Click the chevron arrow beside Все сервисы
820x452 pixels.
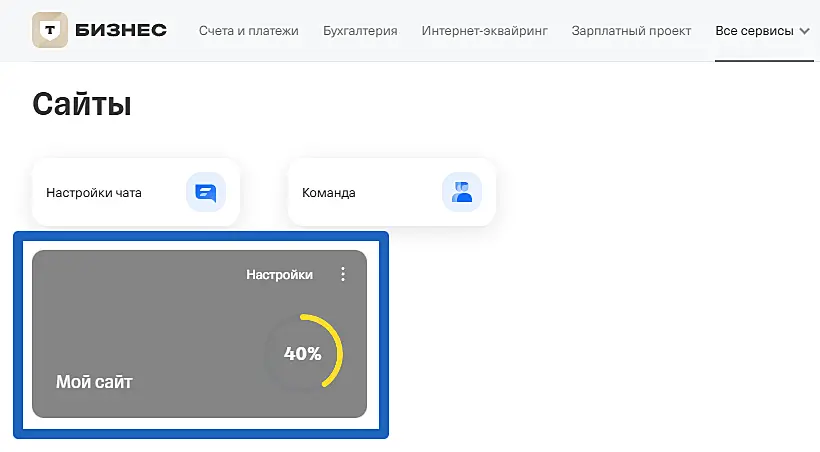[804, 31]
